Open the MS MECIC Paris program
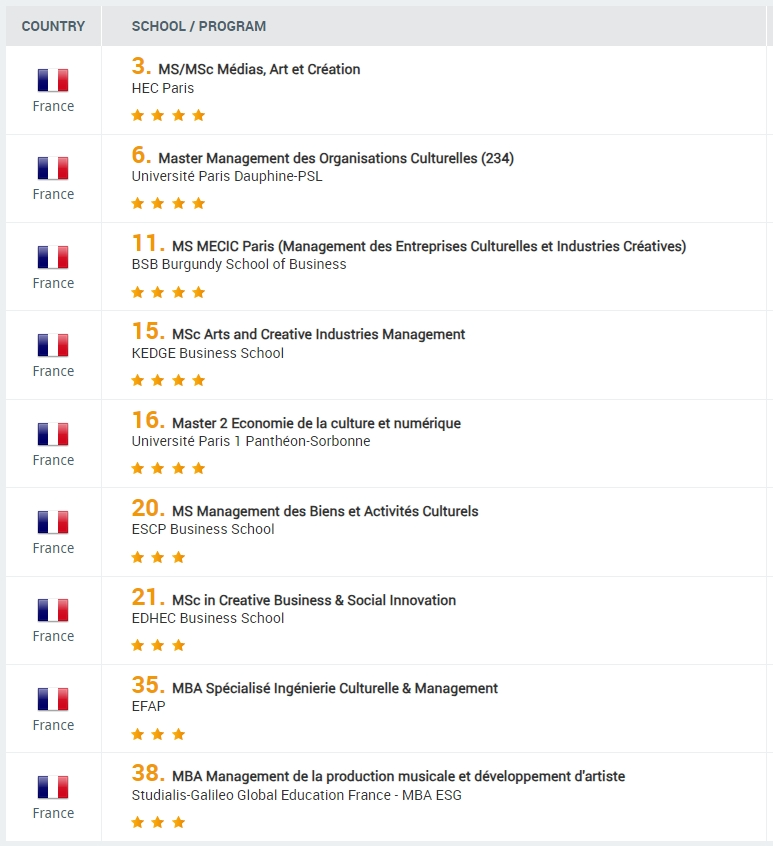This screenshot has height=846, width=773. tap(429, 246)
